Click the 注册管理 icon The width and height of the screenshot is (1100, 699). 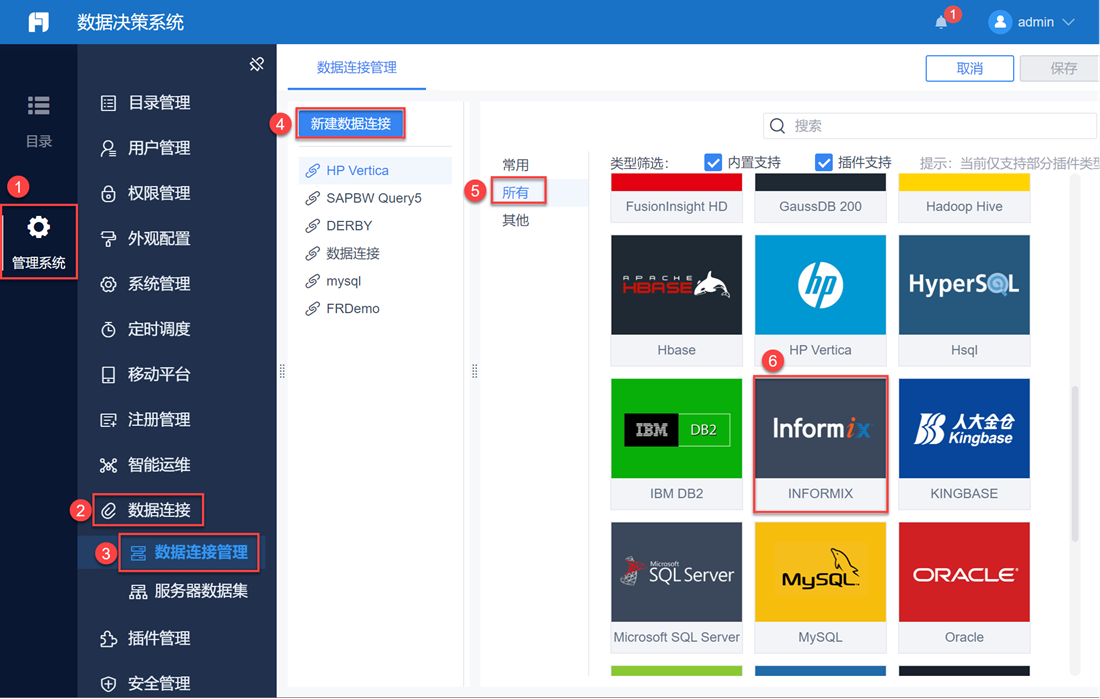tap(108, 420)
